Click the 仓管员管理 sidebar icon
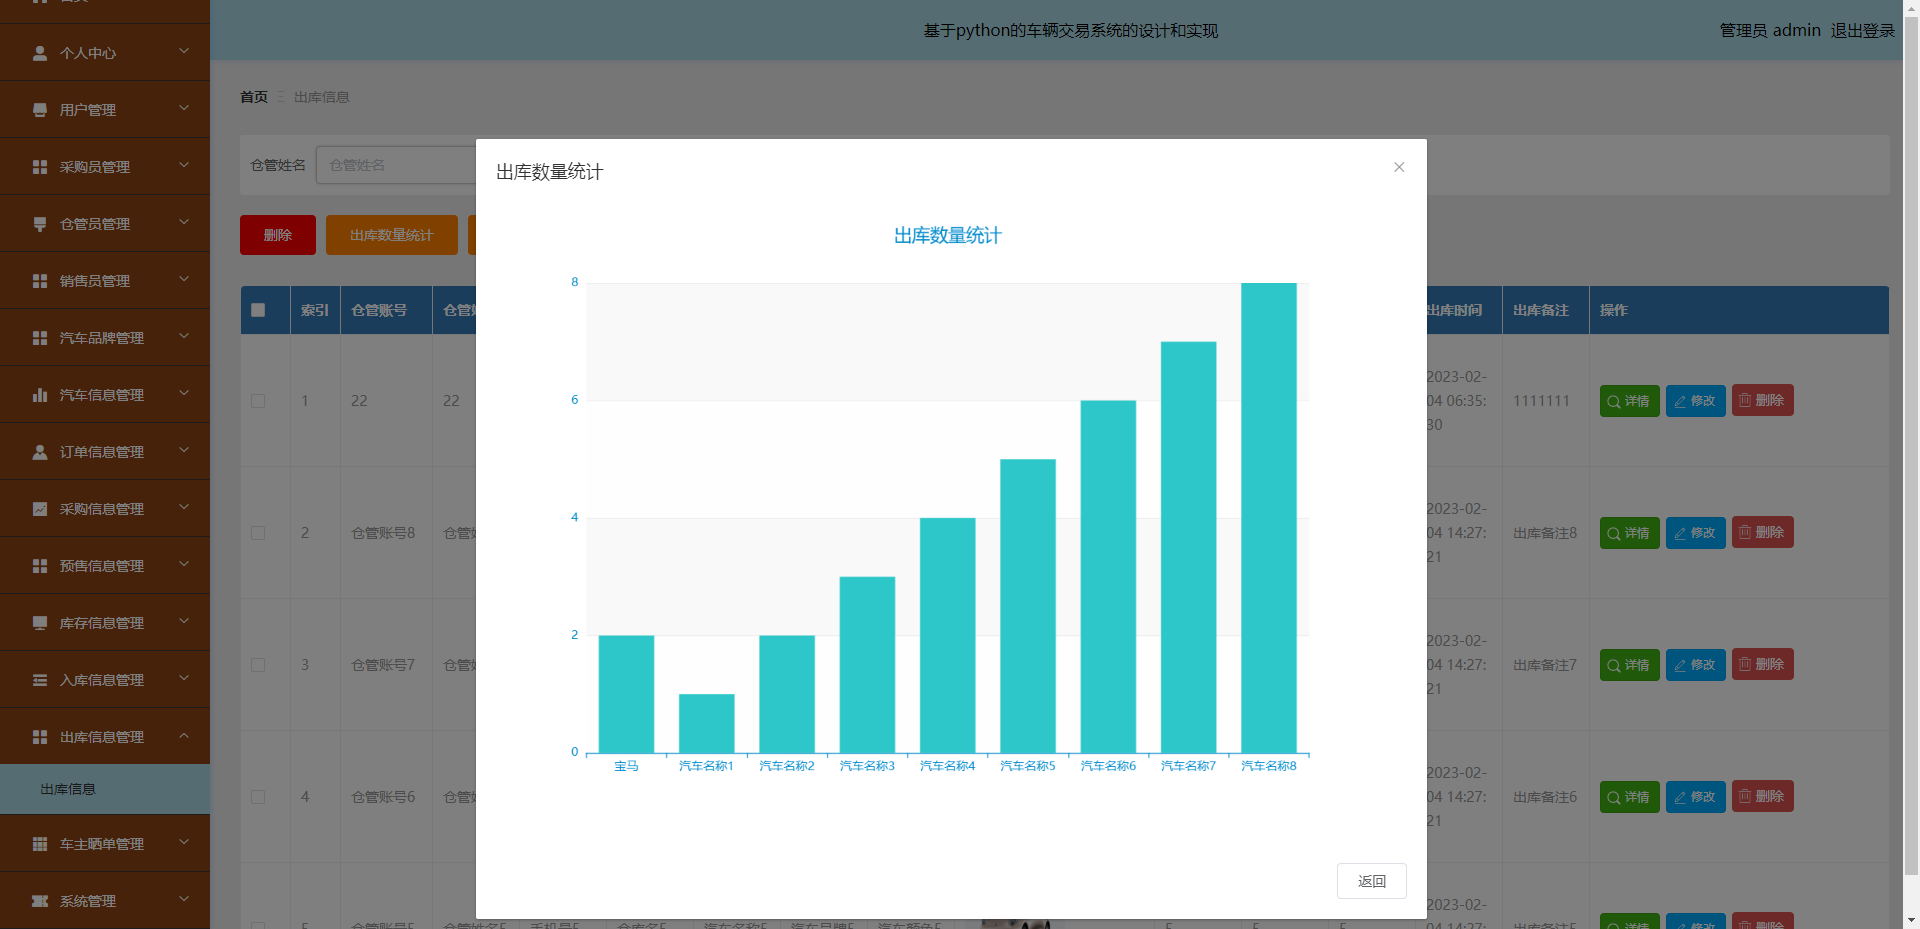The height and width of the screenshot is (929, 1920). coord(40,224)
